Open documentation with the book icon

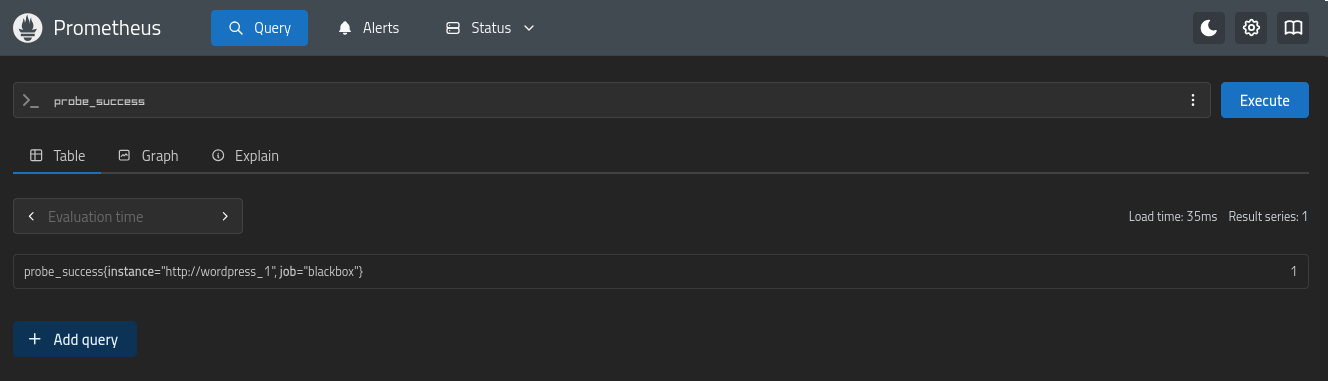(1293, 28)
